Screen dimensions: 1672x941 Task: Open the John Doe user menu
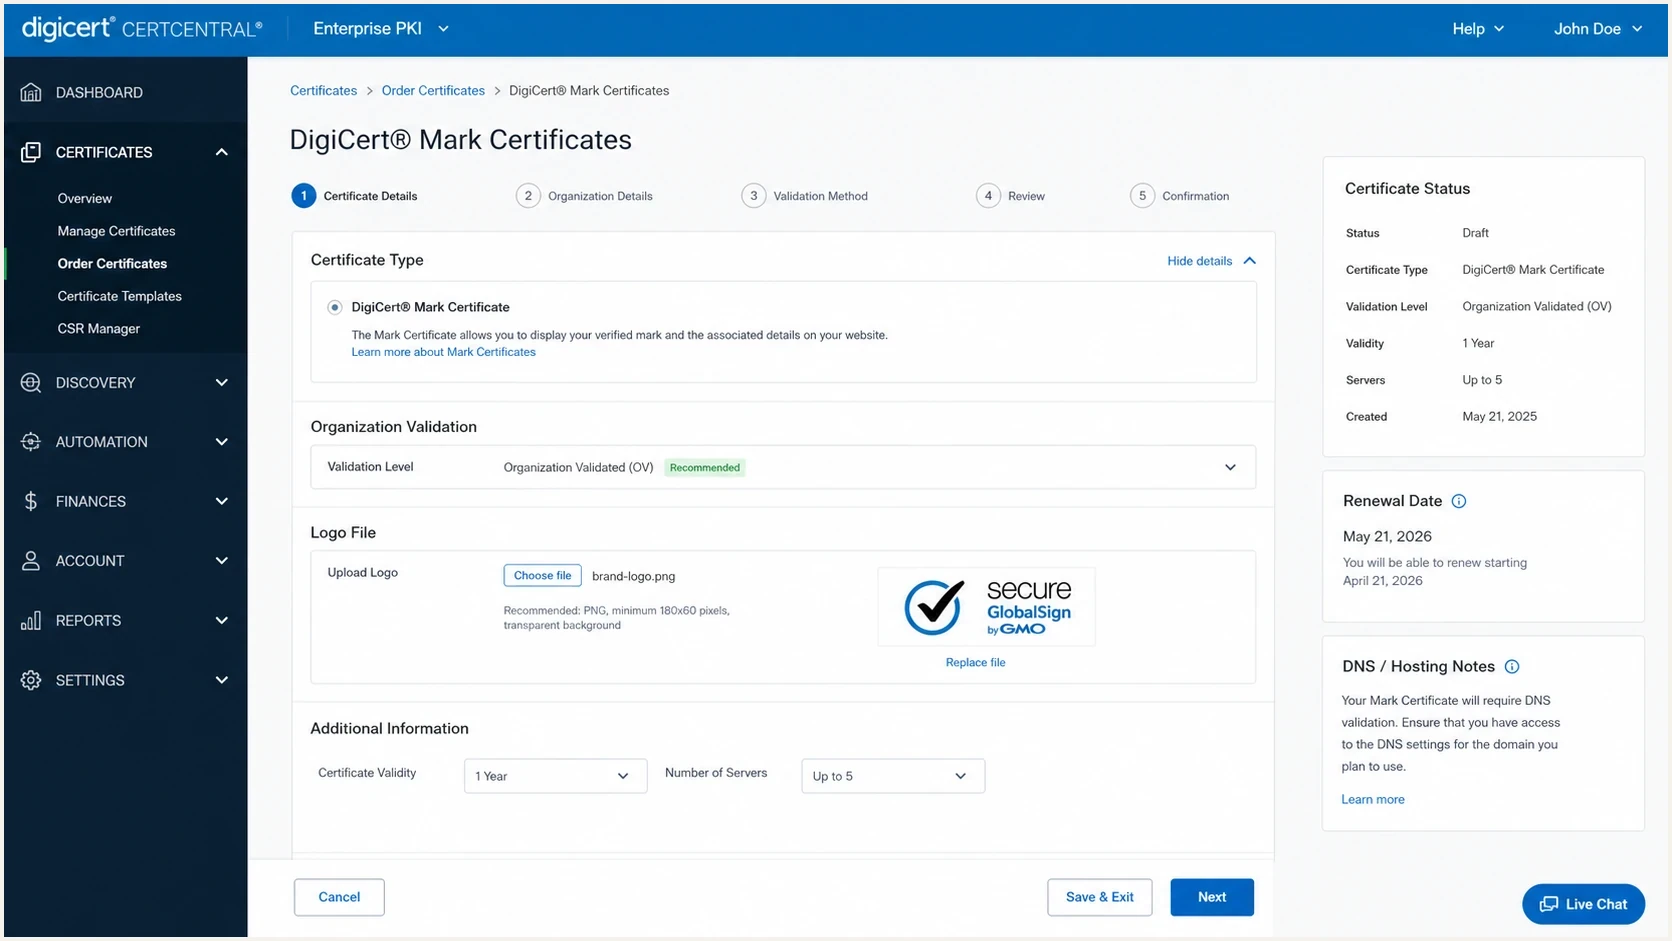[1598, 29]
